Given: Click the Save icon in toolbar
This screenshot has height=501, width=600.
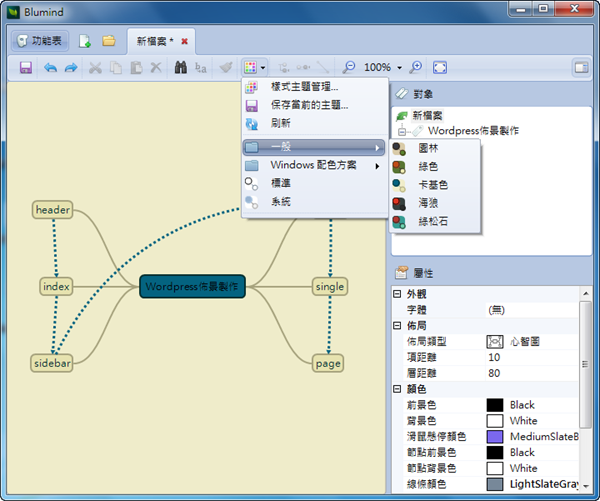Looking at the screenshot, I should [26, 68].
